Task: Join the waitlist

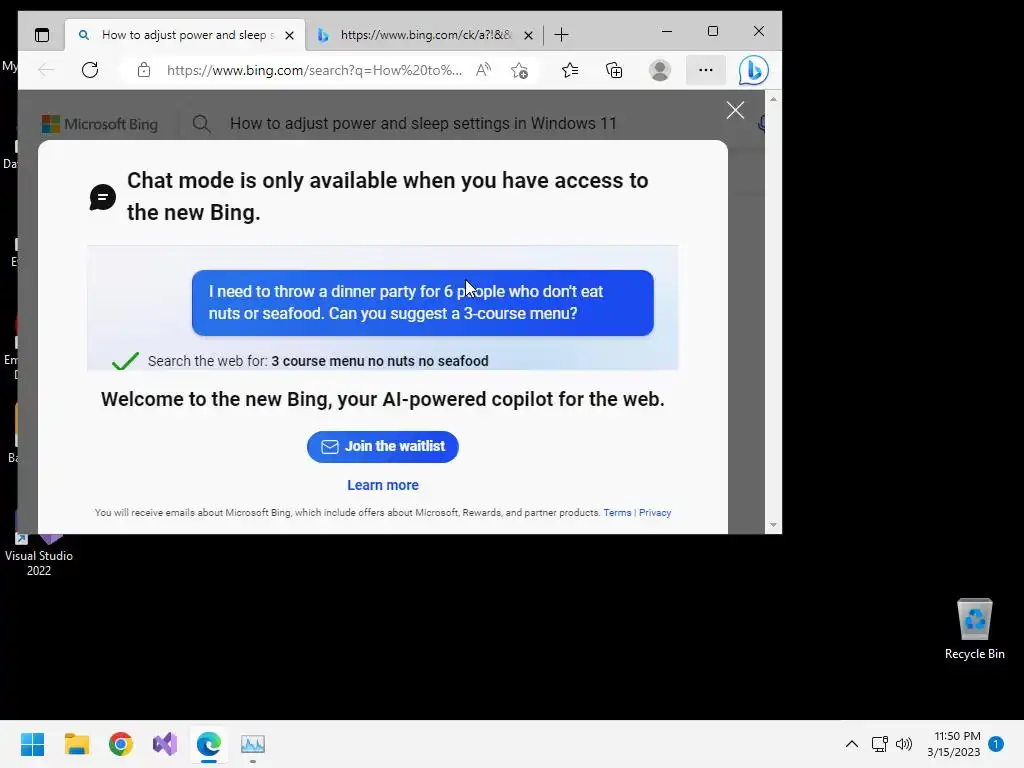Action: [x=383, y=447]
